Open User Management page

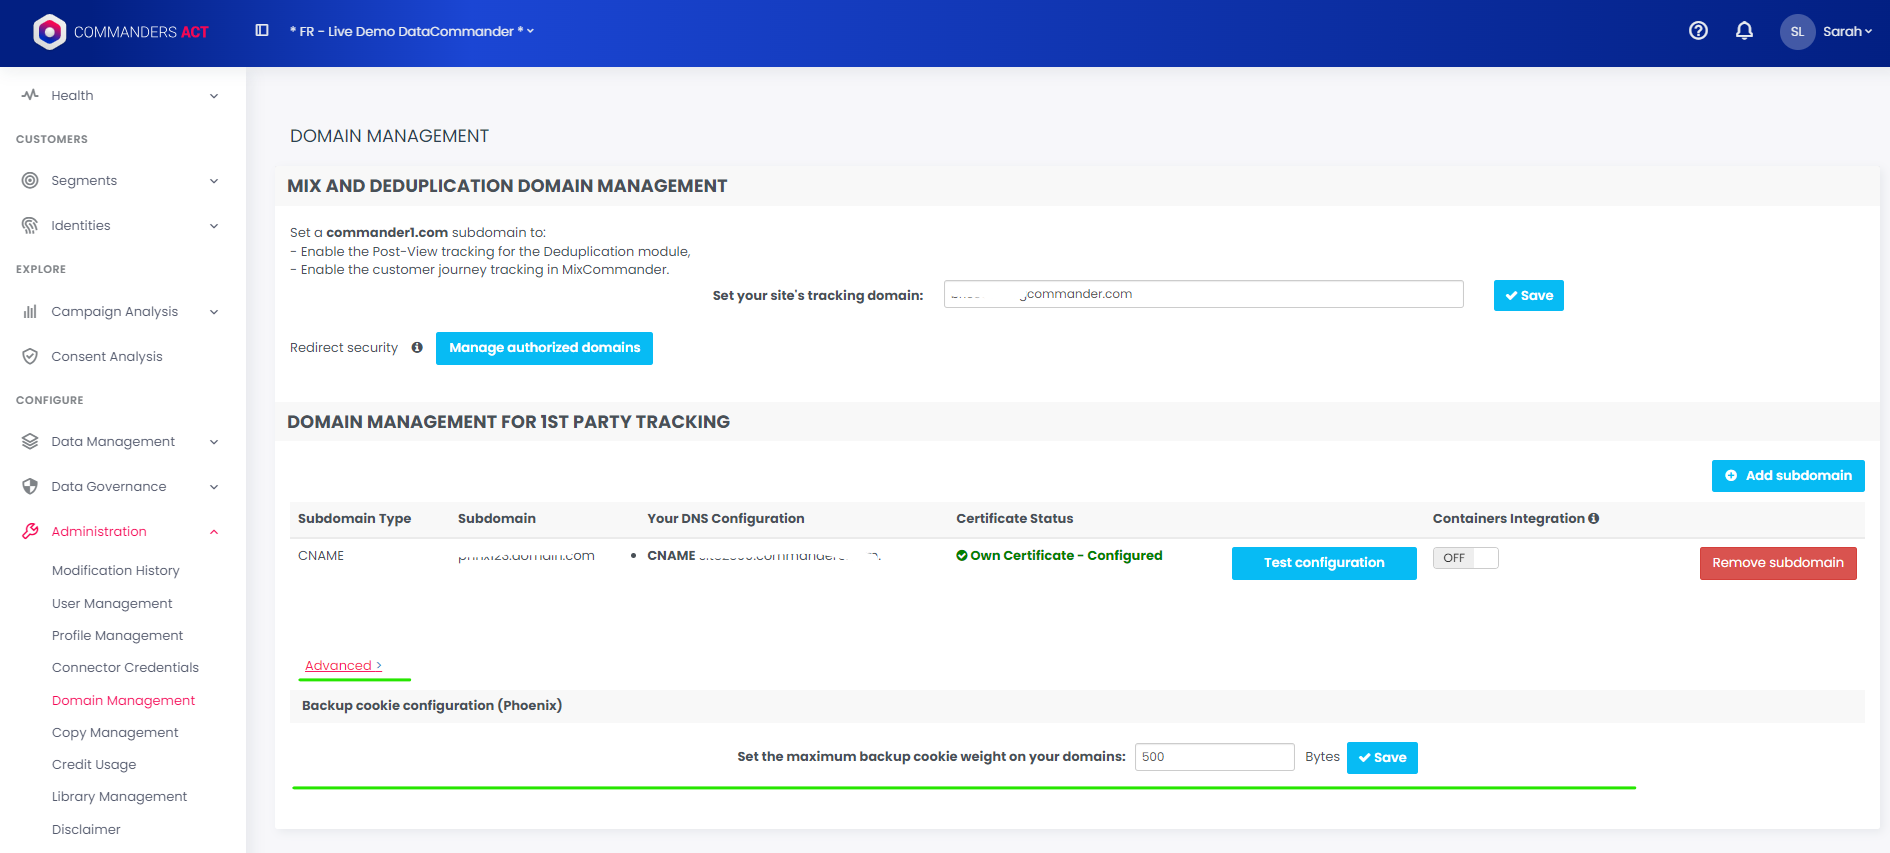click(x=112, y=603)
